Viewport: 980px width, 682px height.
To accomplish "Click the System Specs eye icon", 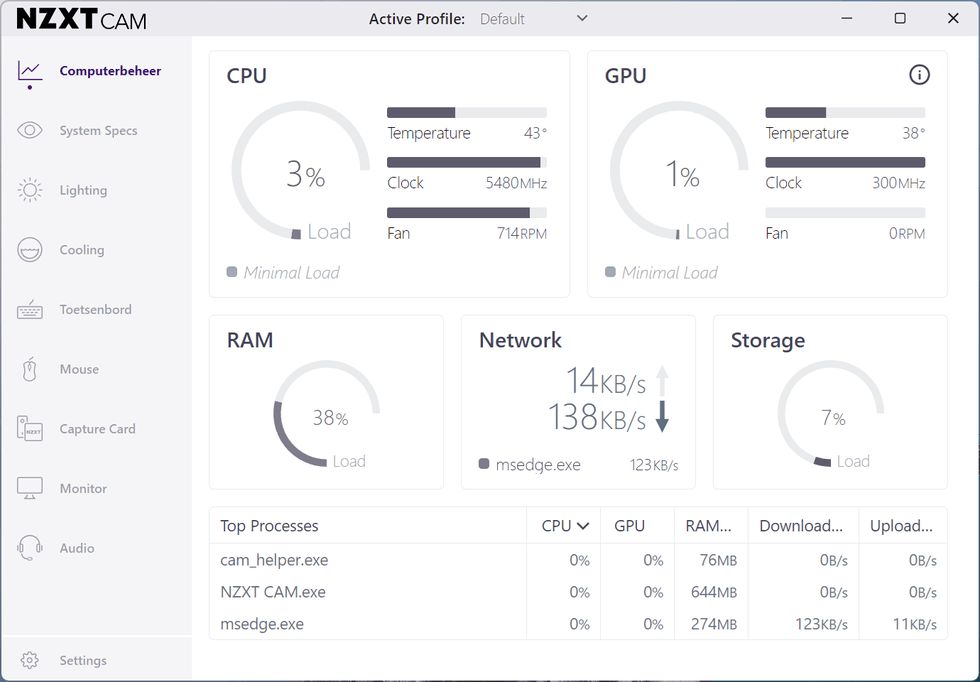I will pyautogui.click(x=30, y=130).
